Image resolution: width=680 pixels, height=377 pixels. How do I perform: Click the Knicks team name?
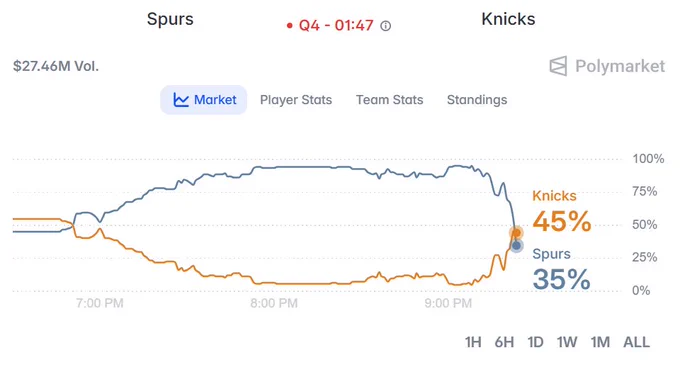[508, 19]
